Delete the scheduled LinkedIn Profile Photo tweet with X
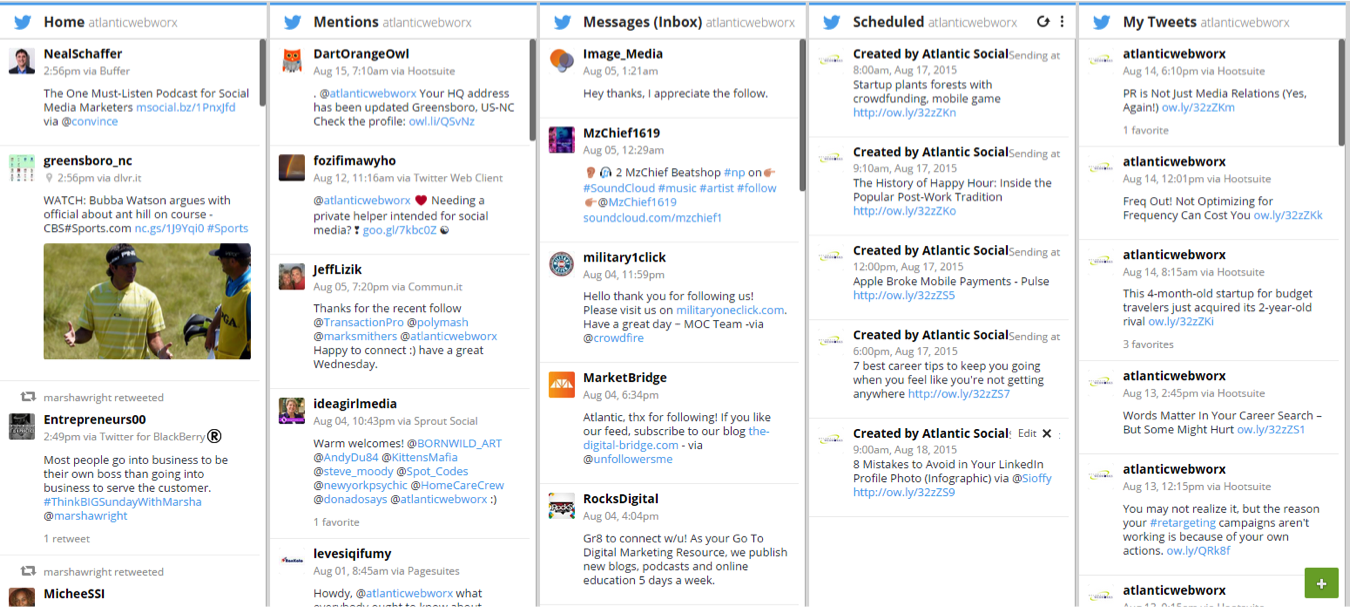This screenshot has width=1350, height=607. pyautogui.click(x=1047, y=434)
